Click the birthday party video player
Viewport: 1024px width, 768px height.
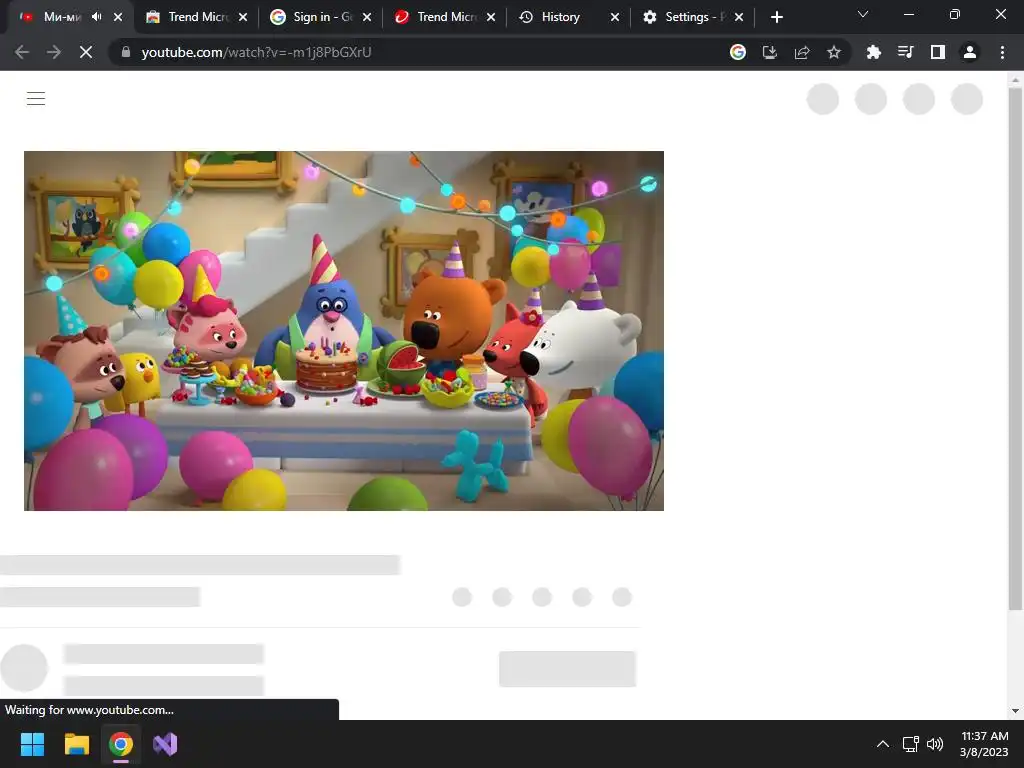click(344, 331)
